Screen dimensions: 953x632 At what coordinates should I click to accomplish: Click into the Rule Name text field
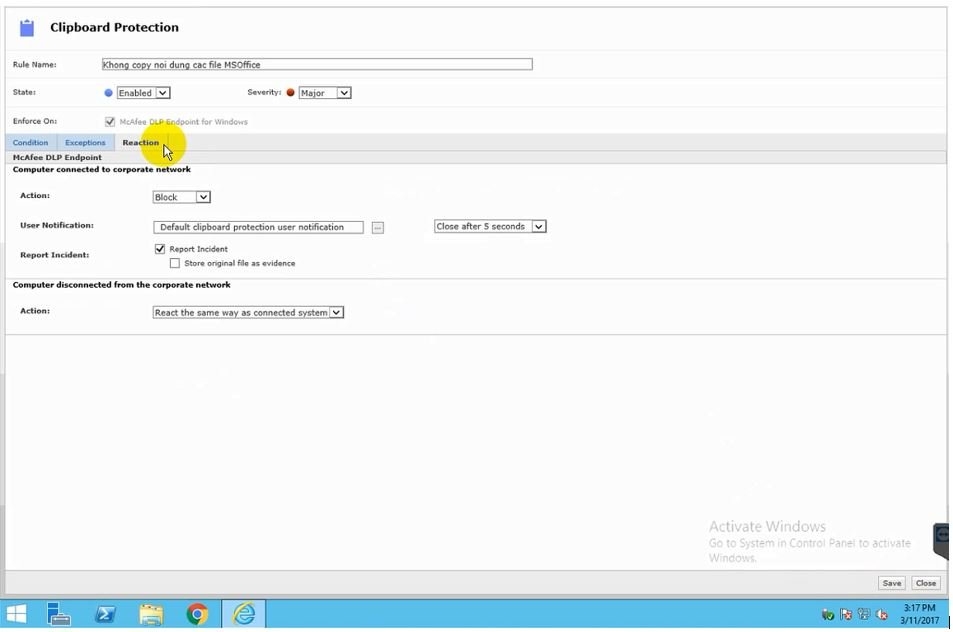[x=317, y=65]
